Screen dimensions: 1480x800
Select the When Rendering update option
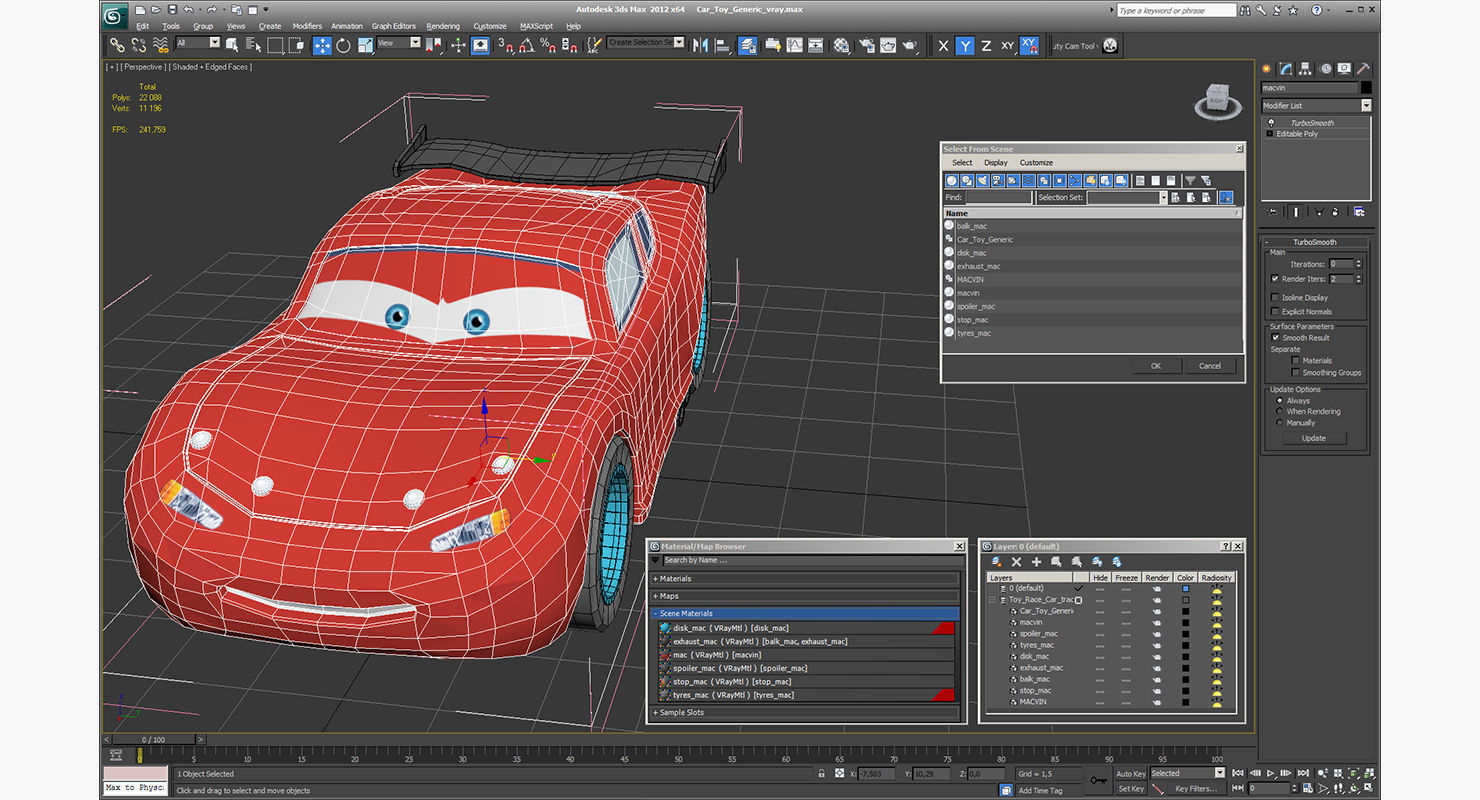pos(1279,411)
